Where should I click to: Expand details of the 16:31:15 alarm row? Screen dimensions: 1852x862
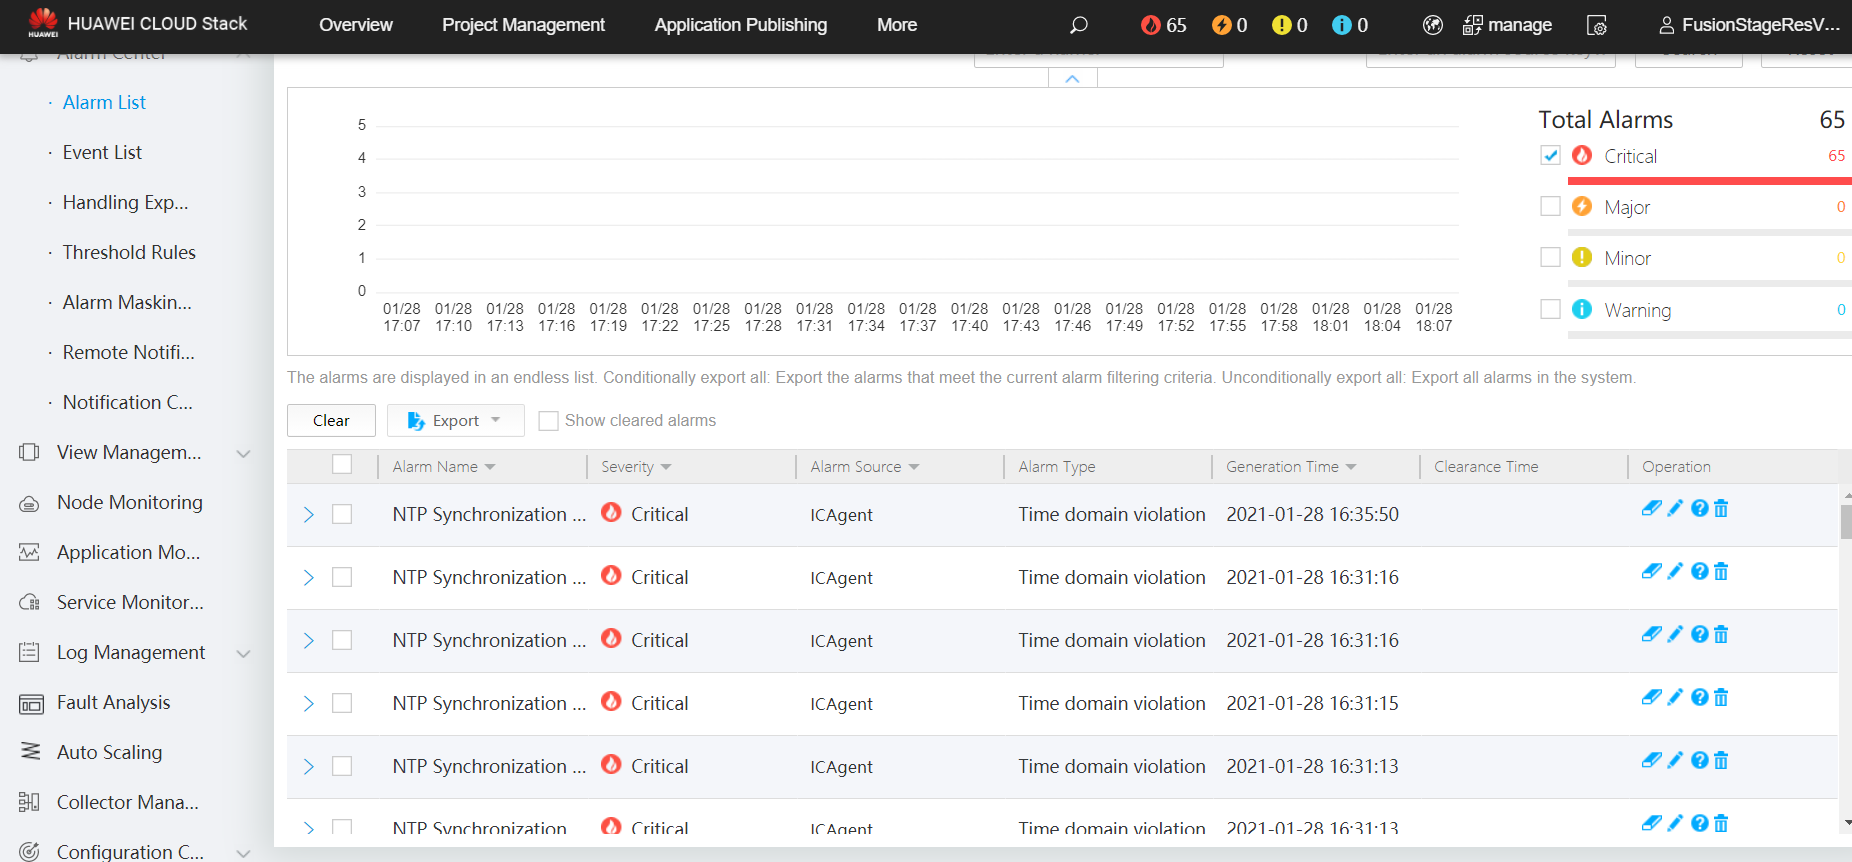(308, 703)
